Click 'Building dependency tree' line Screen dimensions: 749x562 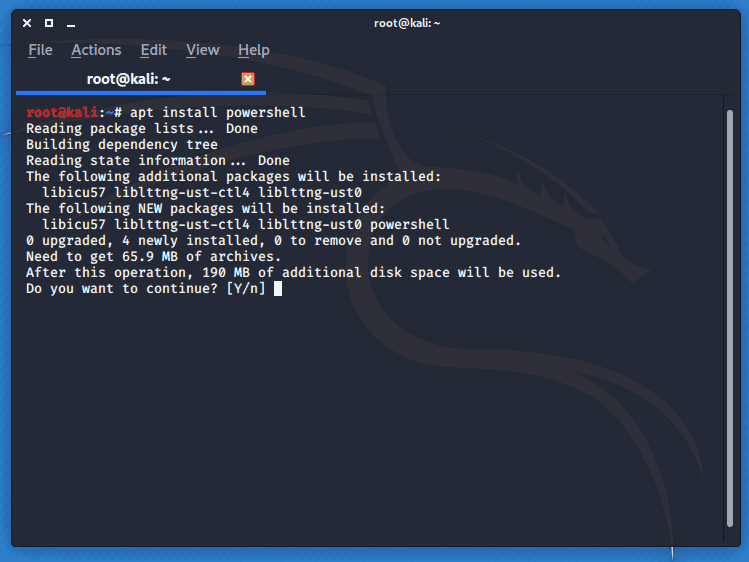122,145
